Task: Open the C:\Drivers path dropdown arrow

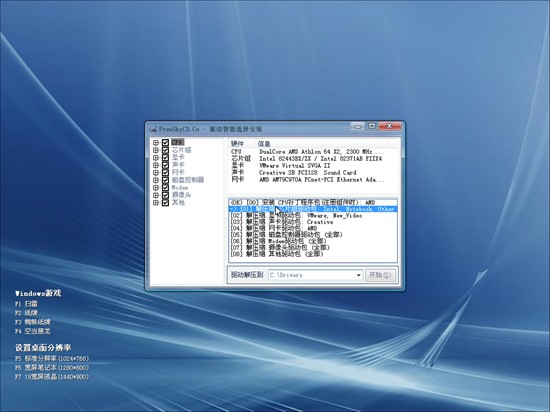Action: [x=358, y=275]
